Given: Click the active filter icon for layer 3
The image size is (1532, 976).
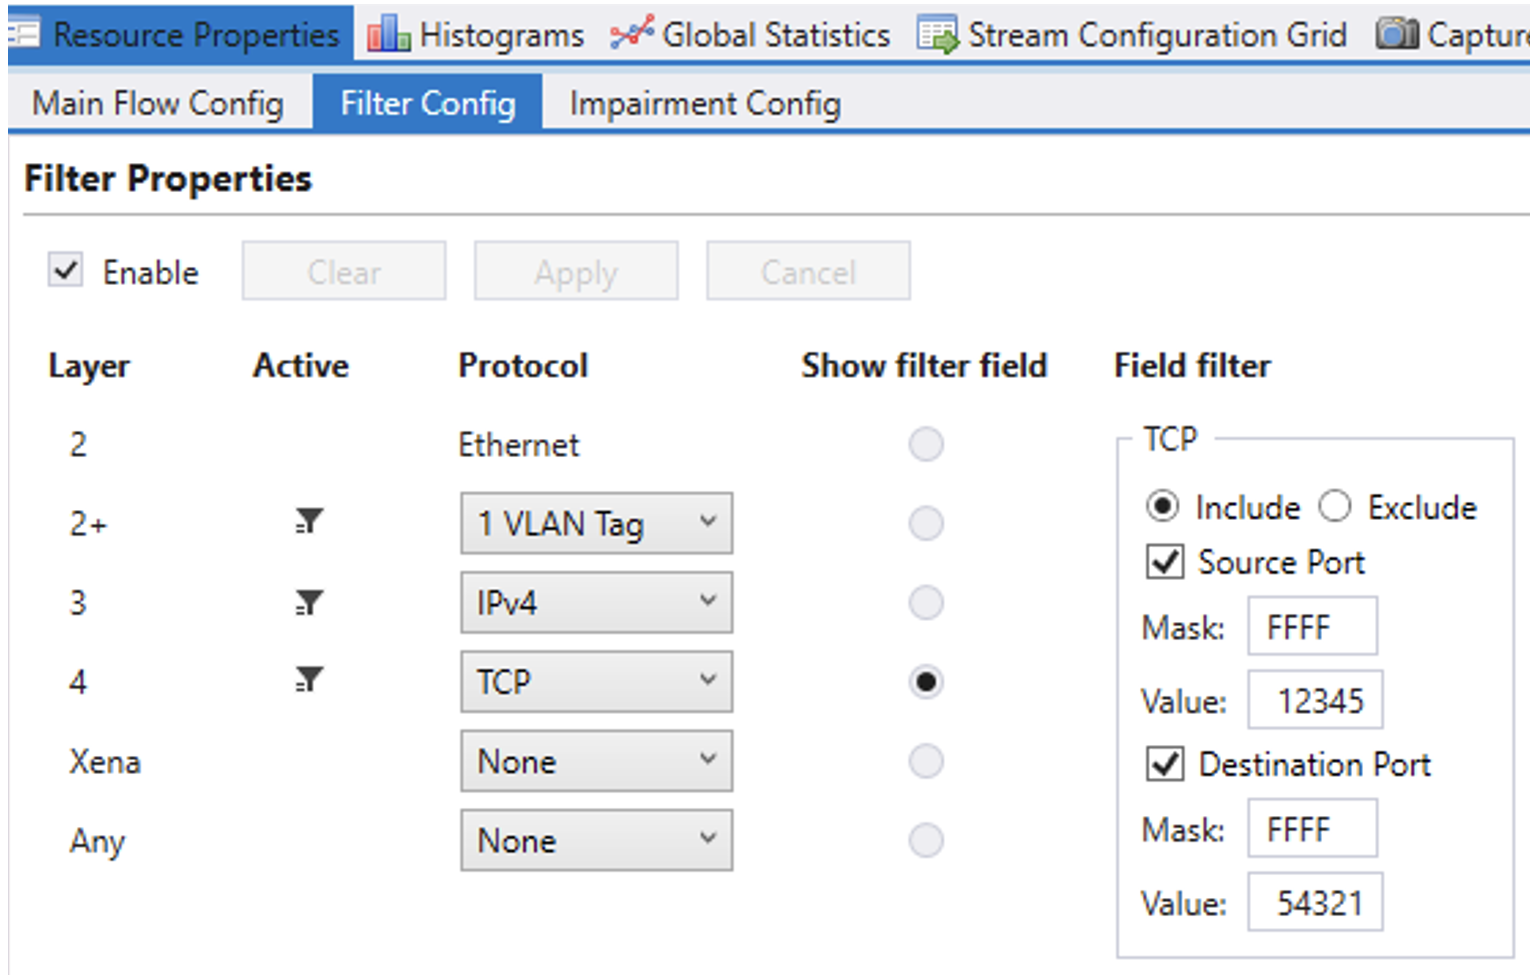Looking at the screenshot, I should point(309,602).
